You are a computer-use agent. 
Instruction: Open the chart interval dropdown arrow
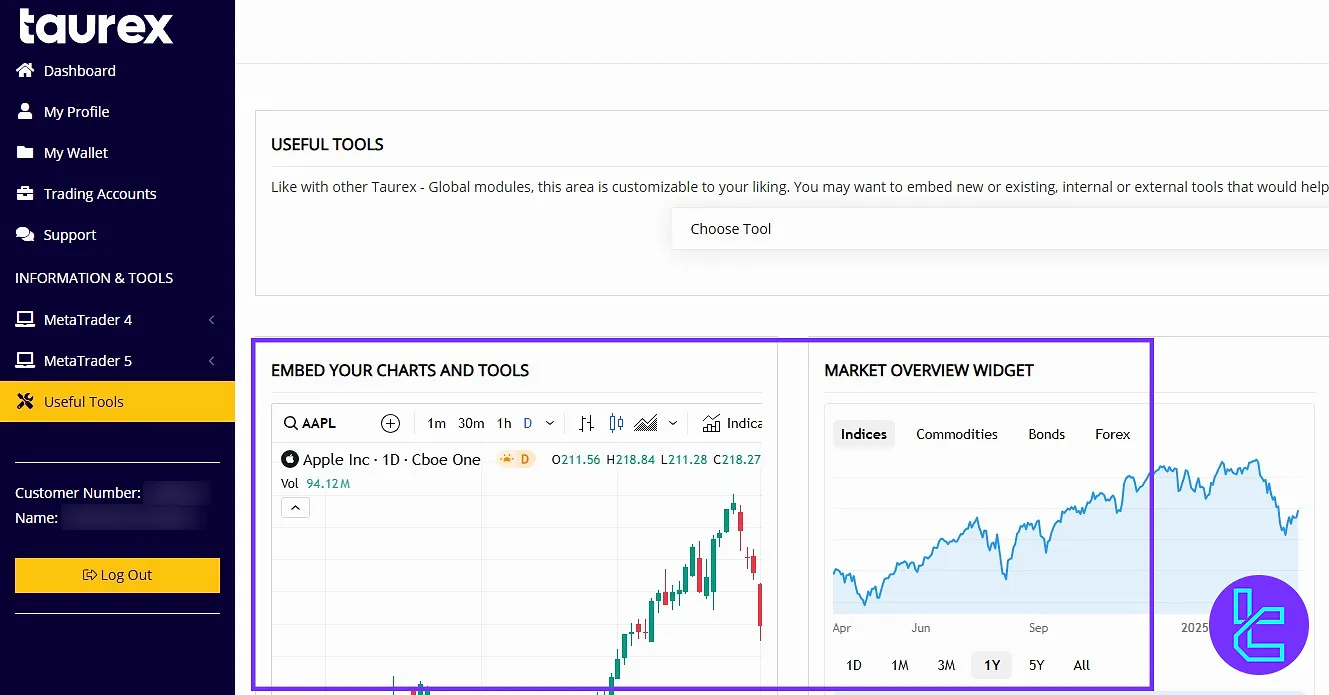(550, 424)
